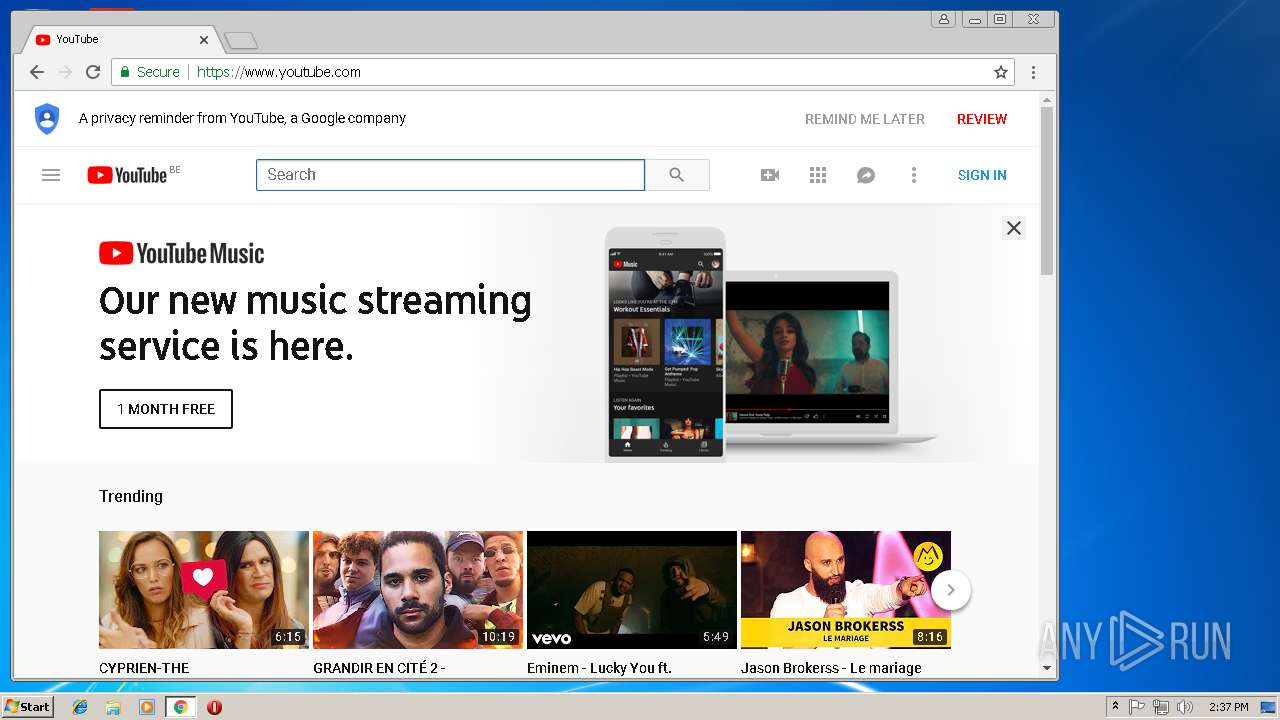Viewport: 1280px width, 720px height.
Task: Click the CYPRIEN-THE video title
Action: pos(144,668)
